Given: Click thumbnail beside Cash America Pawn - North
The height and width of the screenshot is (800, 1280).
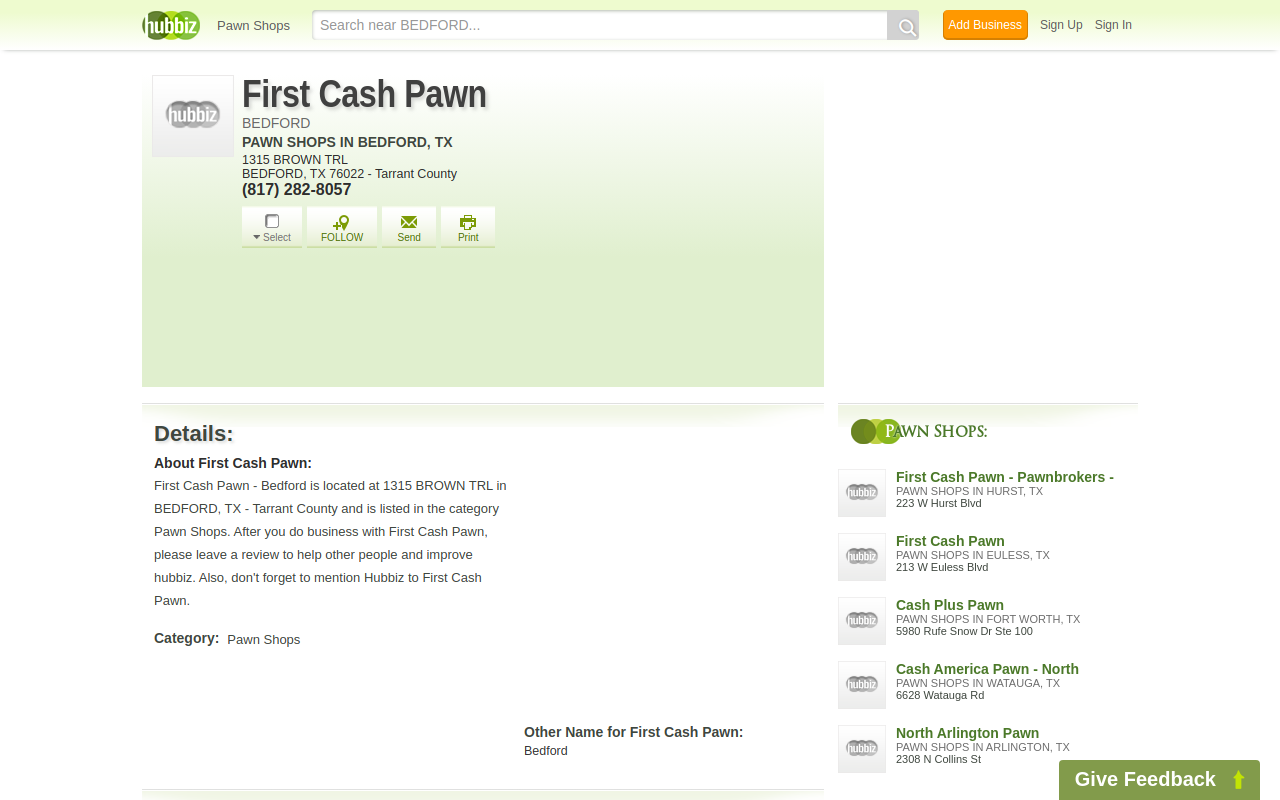Looking at the screenshot, I should click(862, 685).
